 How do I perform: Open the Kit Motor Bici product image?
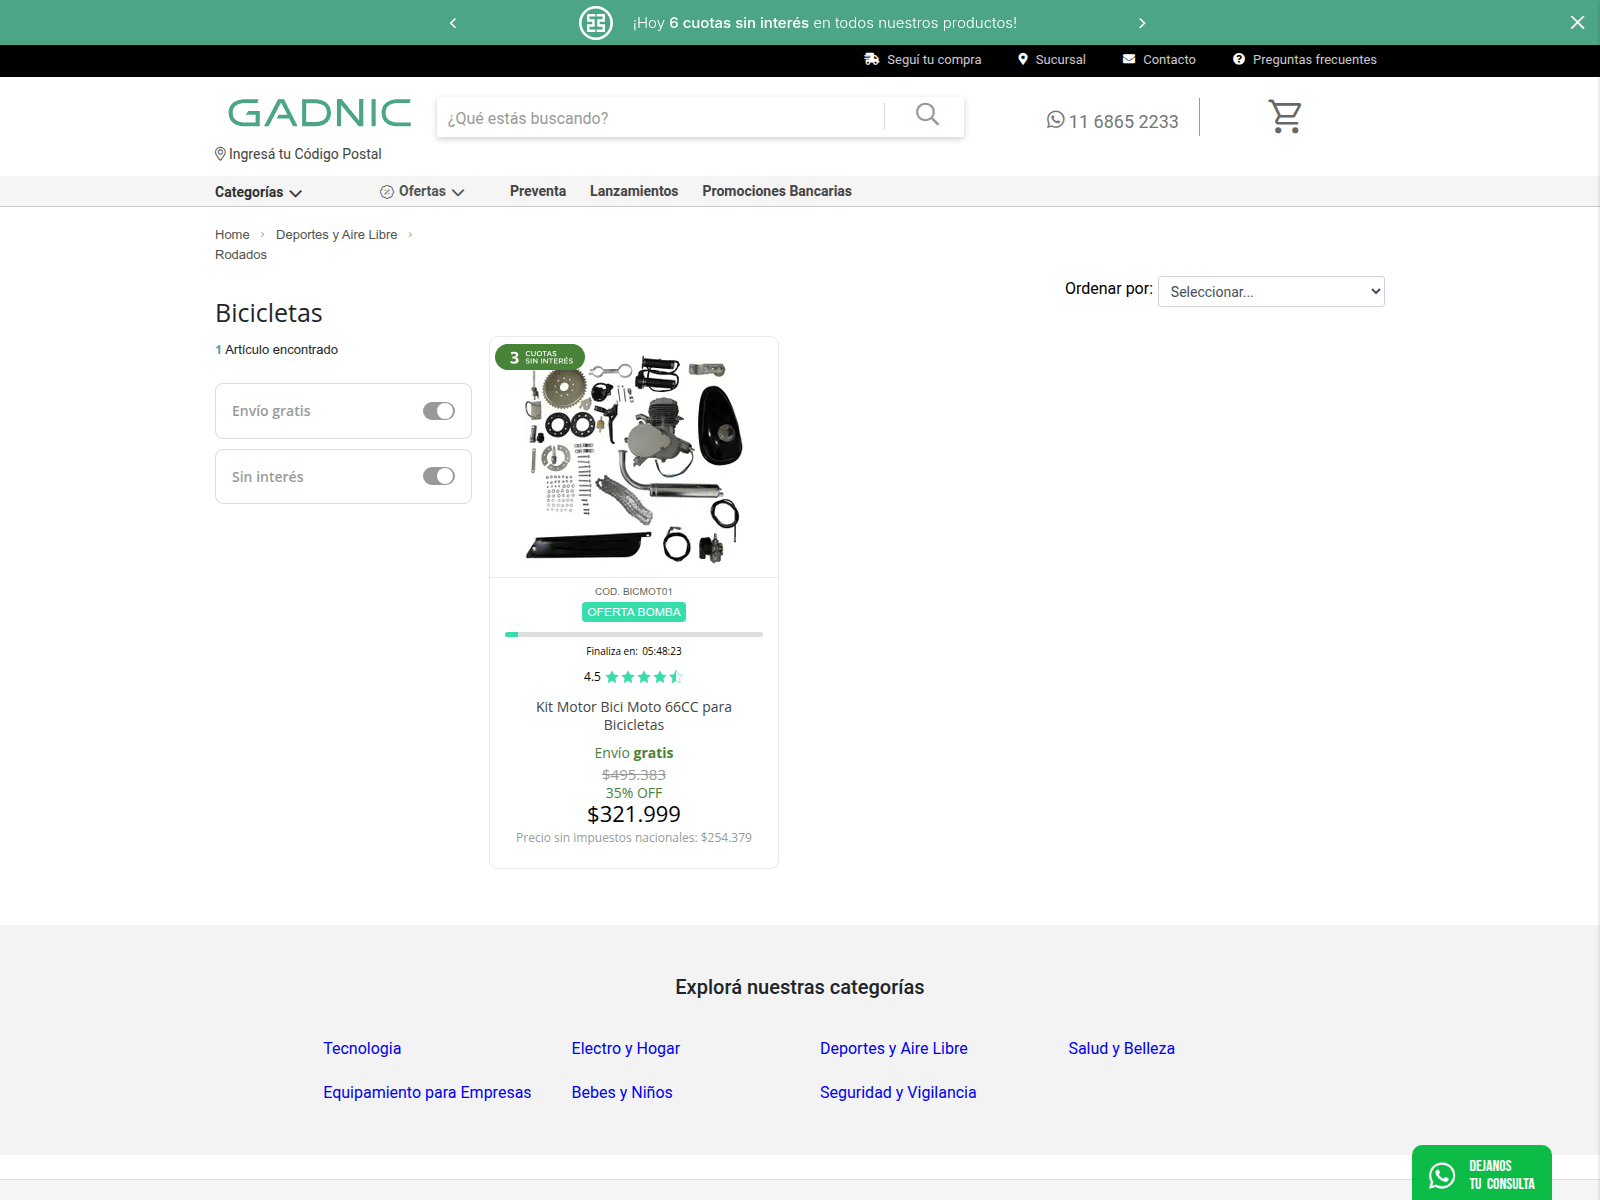634,458
